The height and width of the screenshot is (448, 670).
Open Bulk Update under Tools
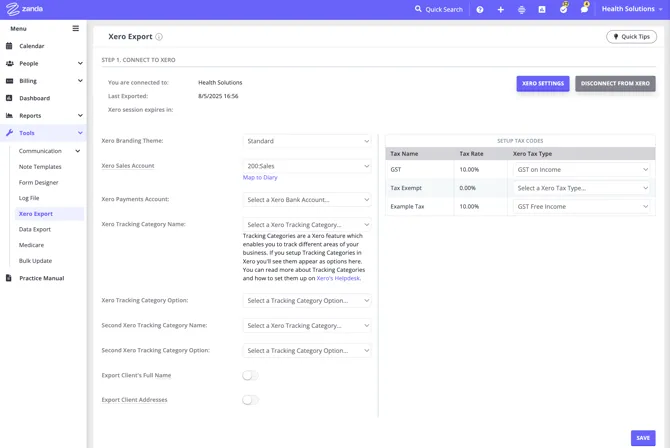coord(35,261)
